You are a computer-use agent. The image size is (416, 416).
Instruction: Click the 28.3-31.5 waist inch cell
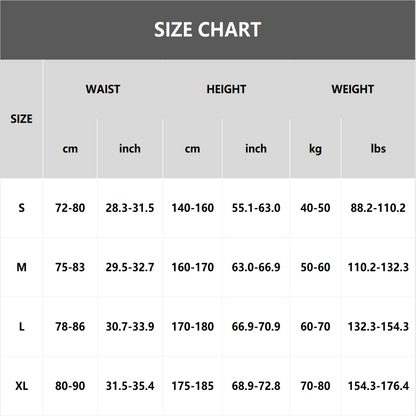coord(130,208)
